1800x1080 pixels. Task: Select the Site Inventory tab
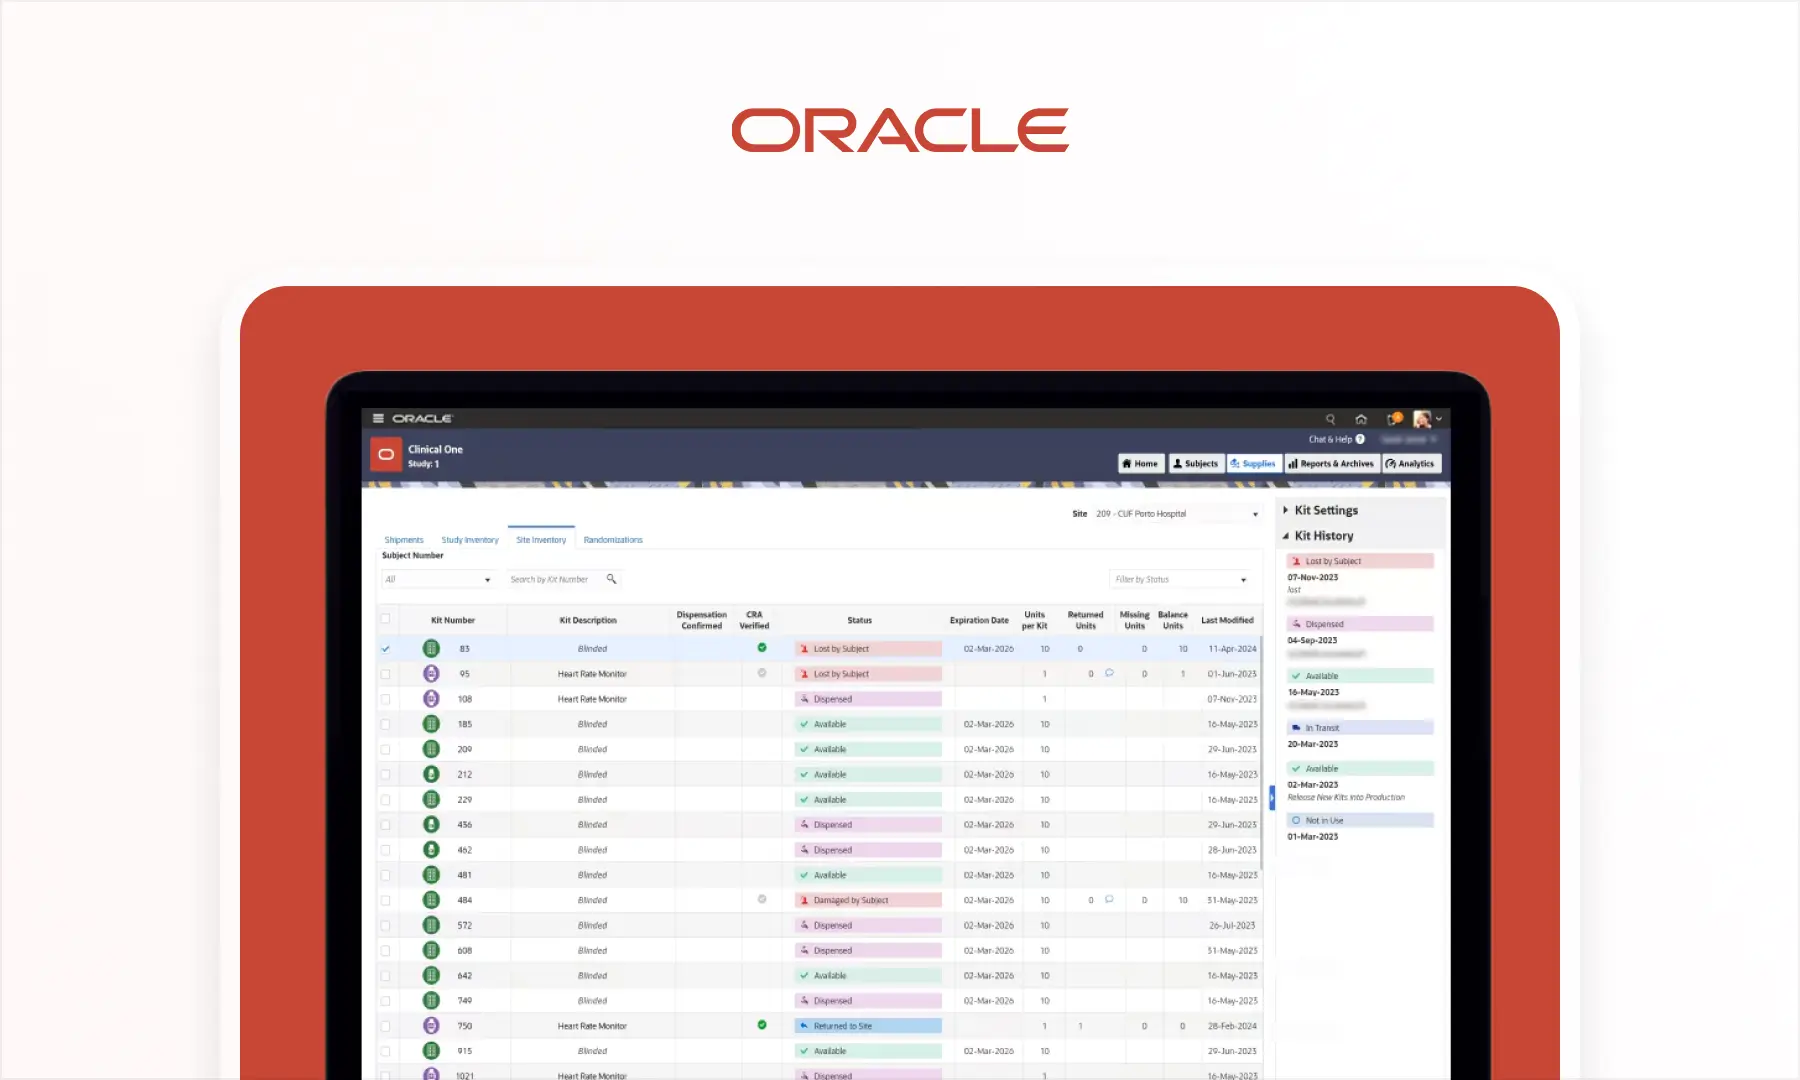coord(541,540)
